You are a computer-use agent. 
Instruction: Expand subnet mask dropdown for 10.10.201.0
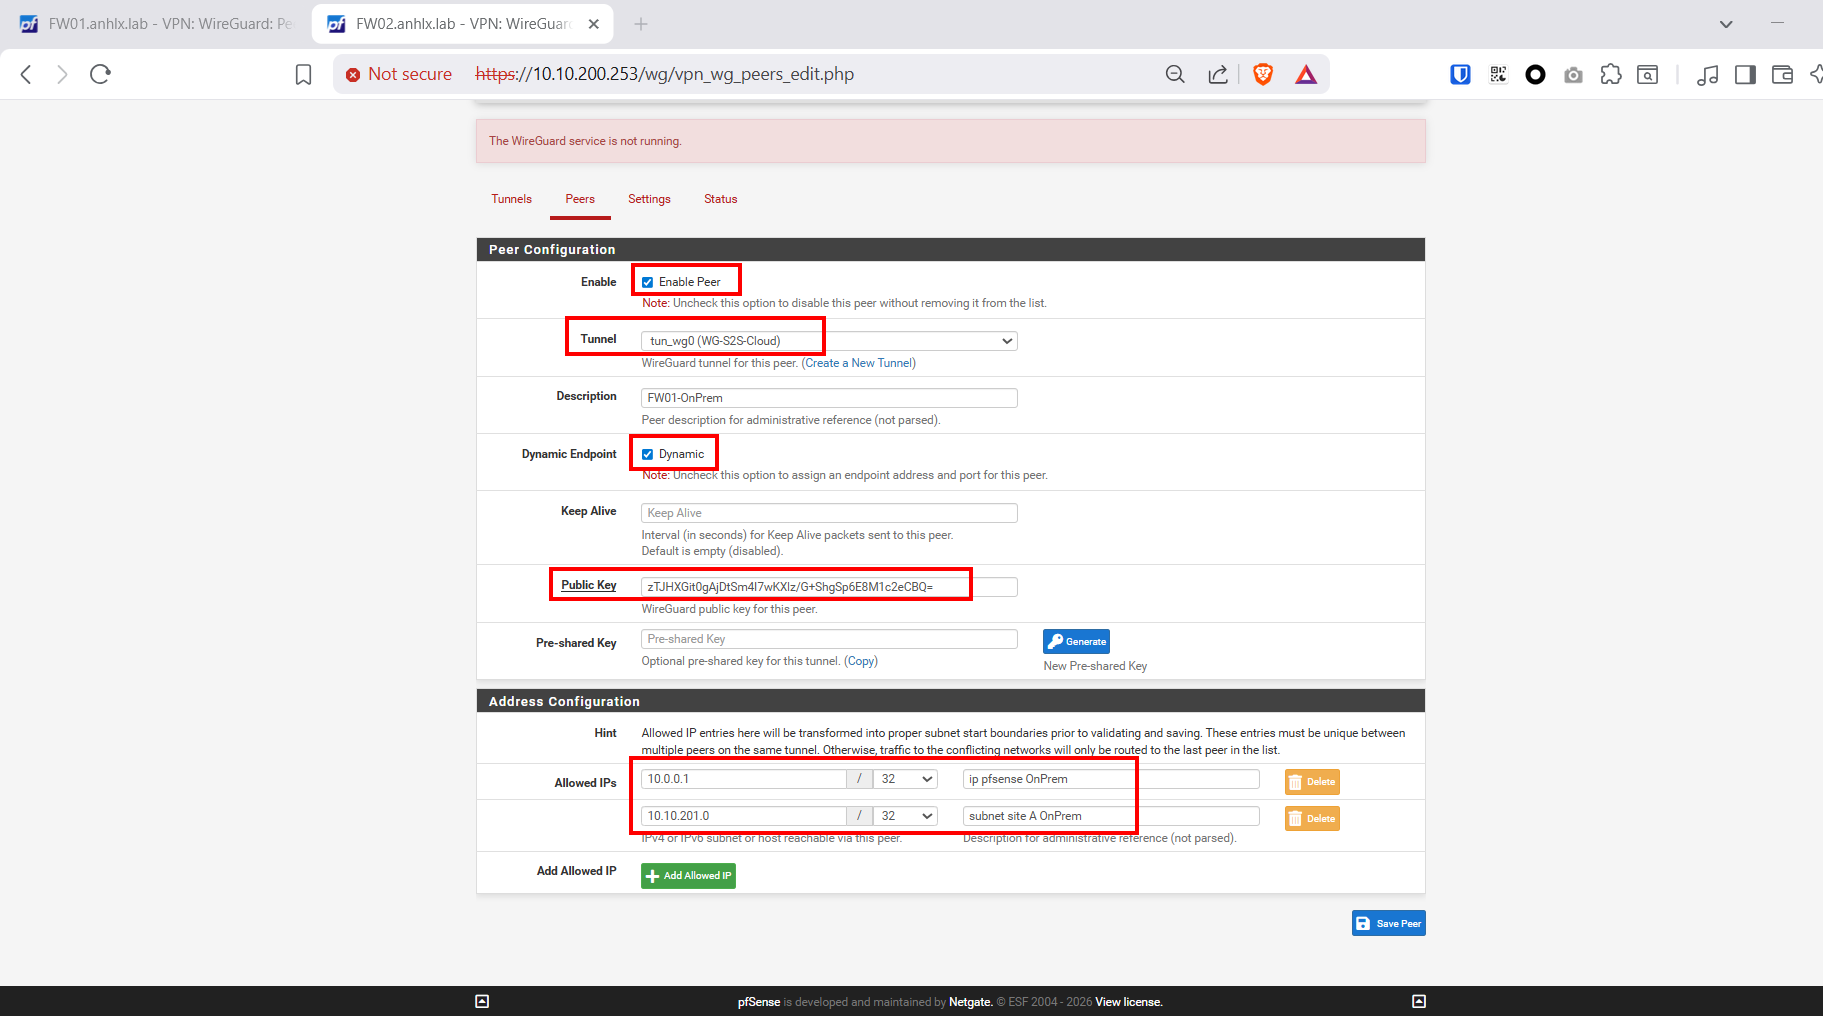[906, 816]
